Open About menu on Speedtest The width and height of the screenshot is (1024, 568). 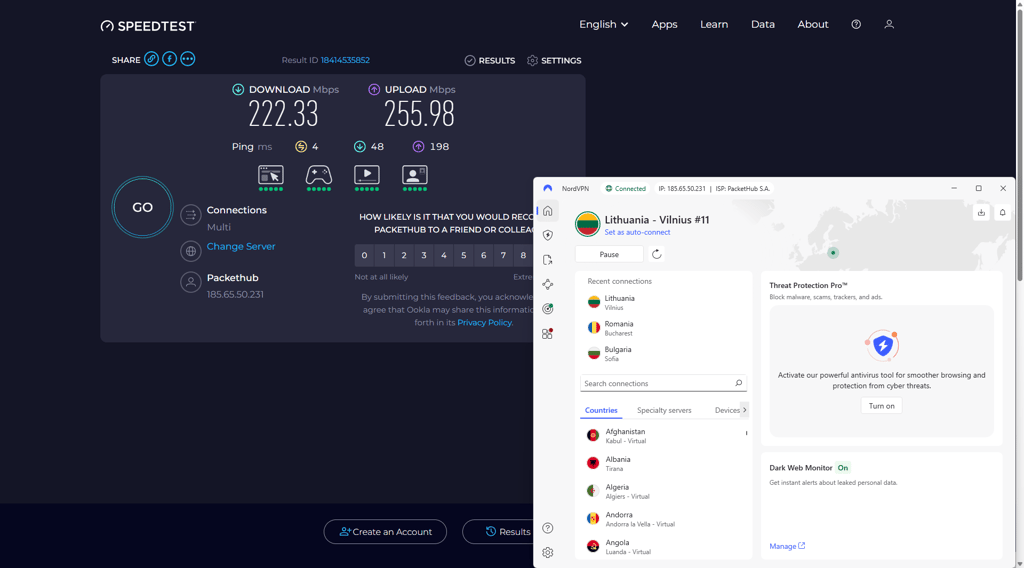812,24
